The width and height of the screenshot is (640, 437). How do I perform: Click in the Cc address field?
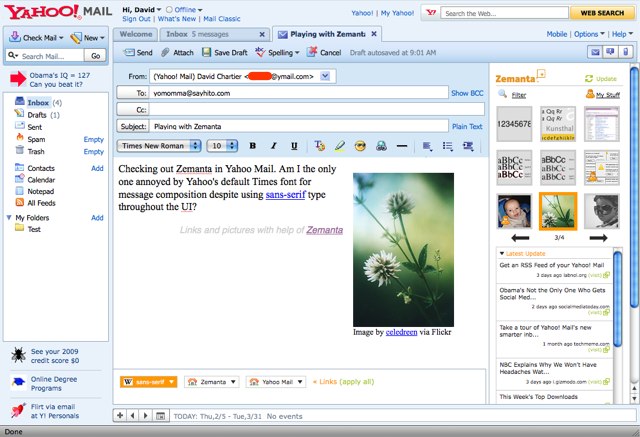click(317, 110)
